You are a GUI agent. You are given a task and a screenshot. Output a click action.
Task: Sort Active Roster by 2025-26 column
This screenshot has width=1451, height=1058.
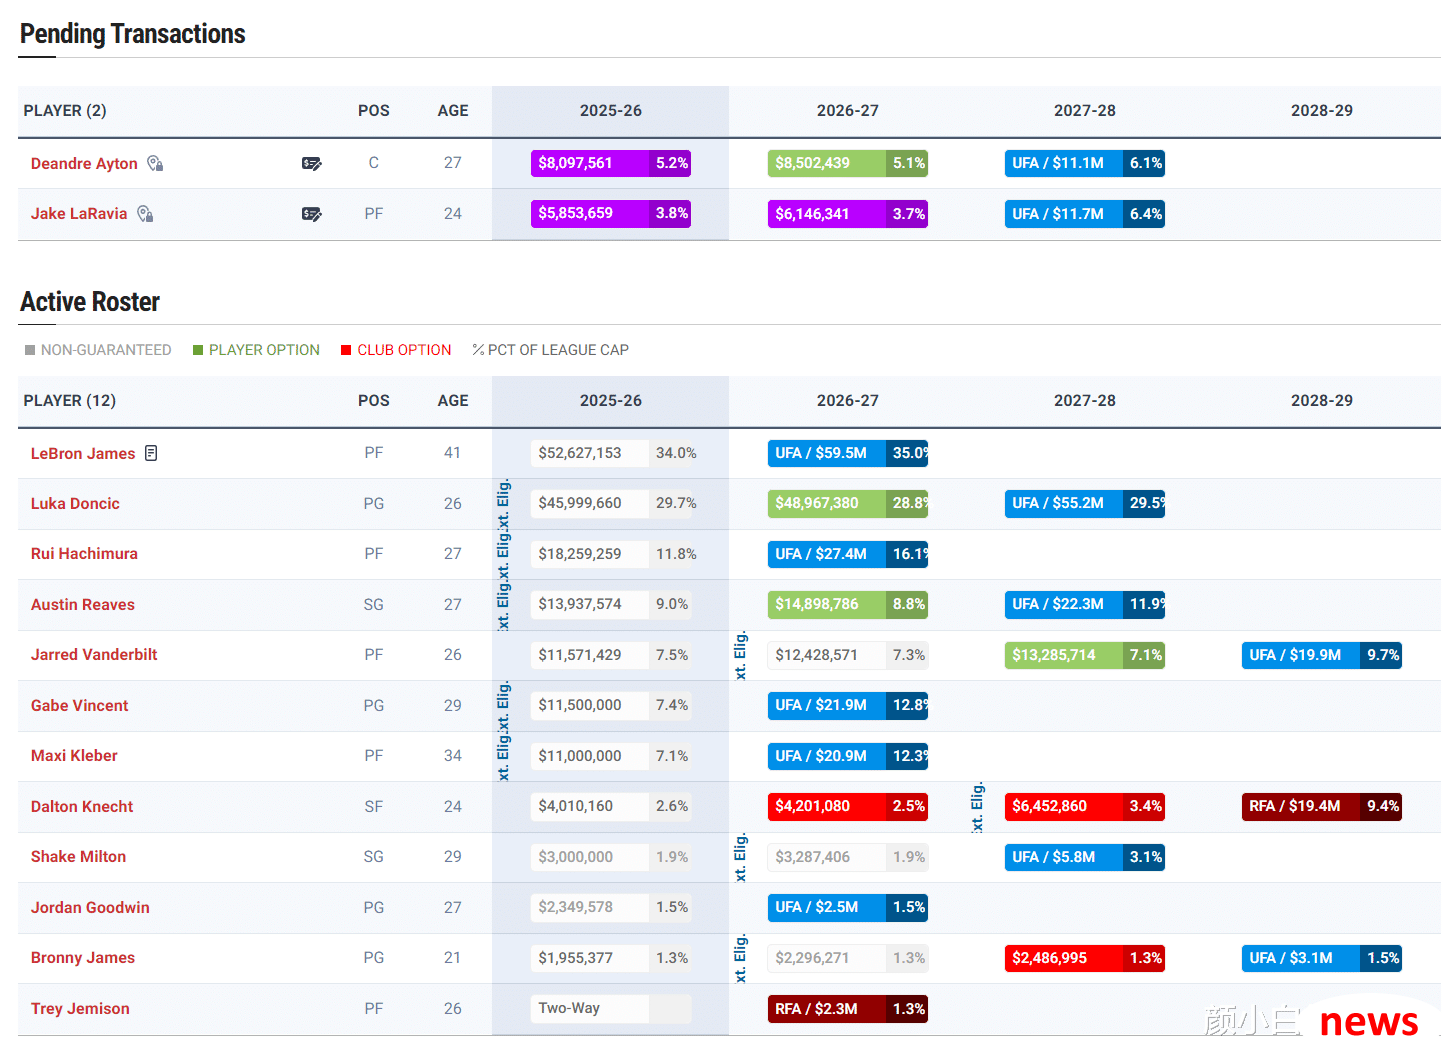[611, 400]
